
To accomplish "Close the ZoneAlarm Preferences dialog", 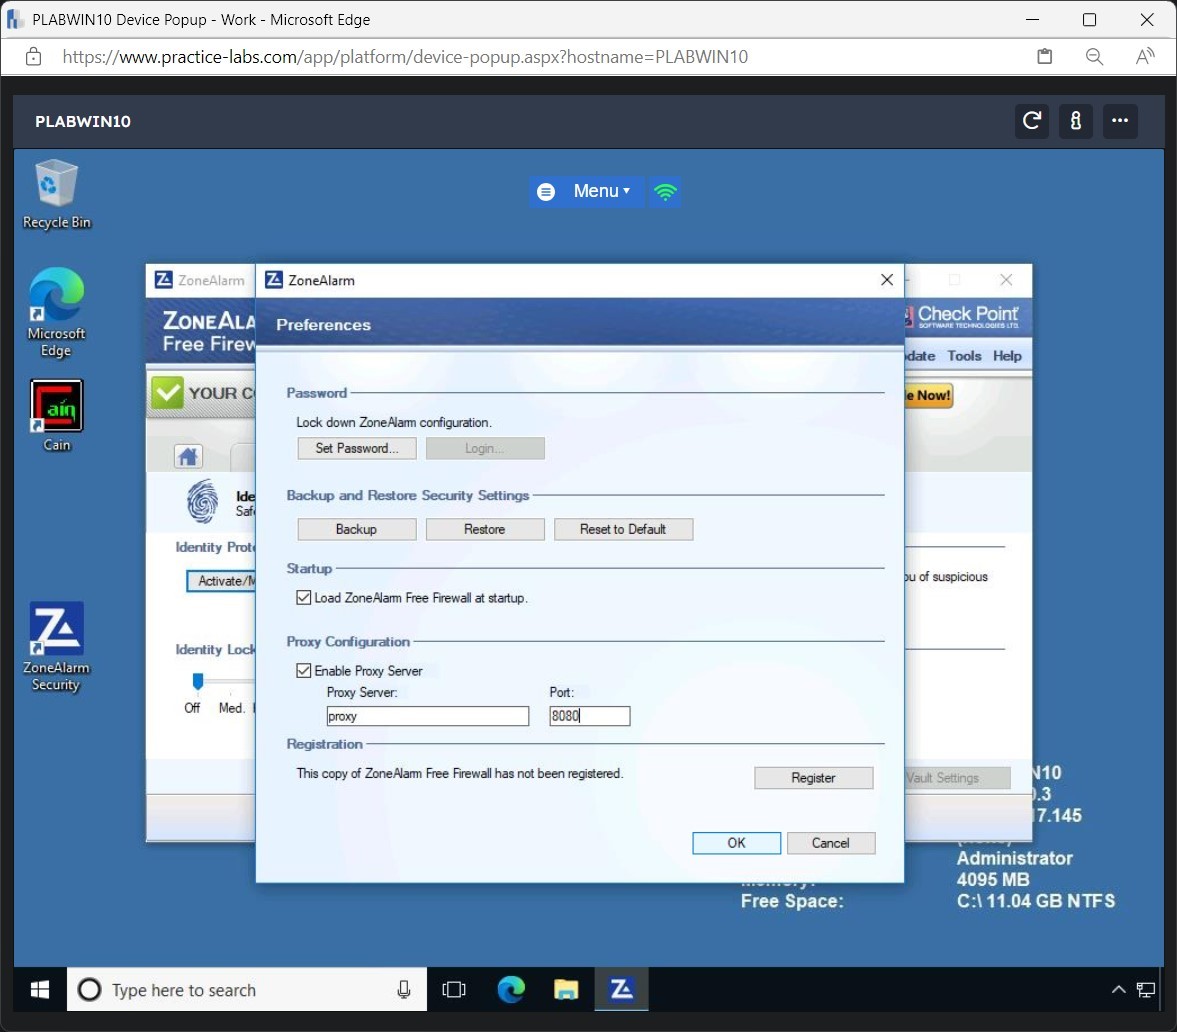I will [887, 280].
